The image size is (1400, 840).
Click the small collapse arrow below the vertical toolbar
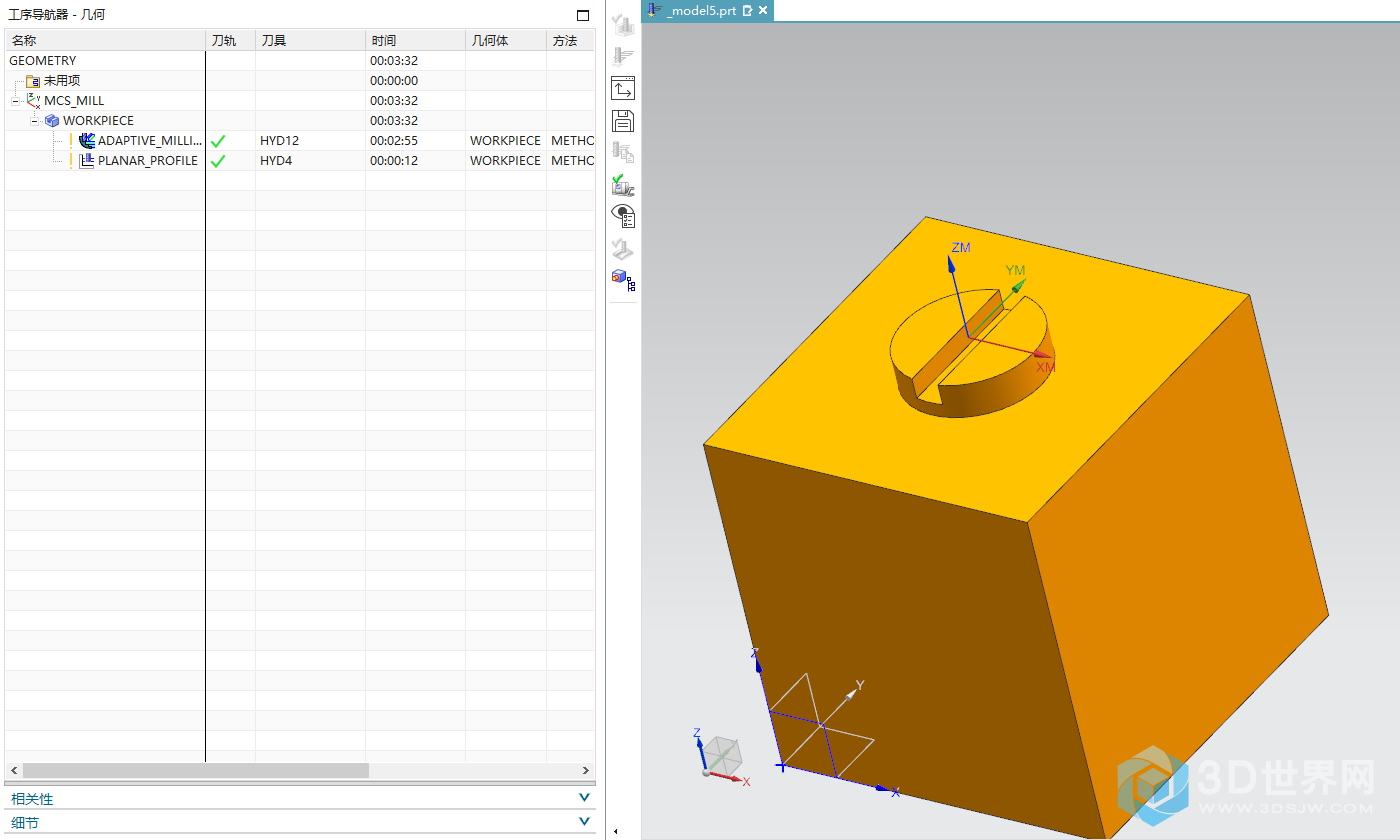(615, 831)
